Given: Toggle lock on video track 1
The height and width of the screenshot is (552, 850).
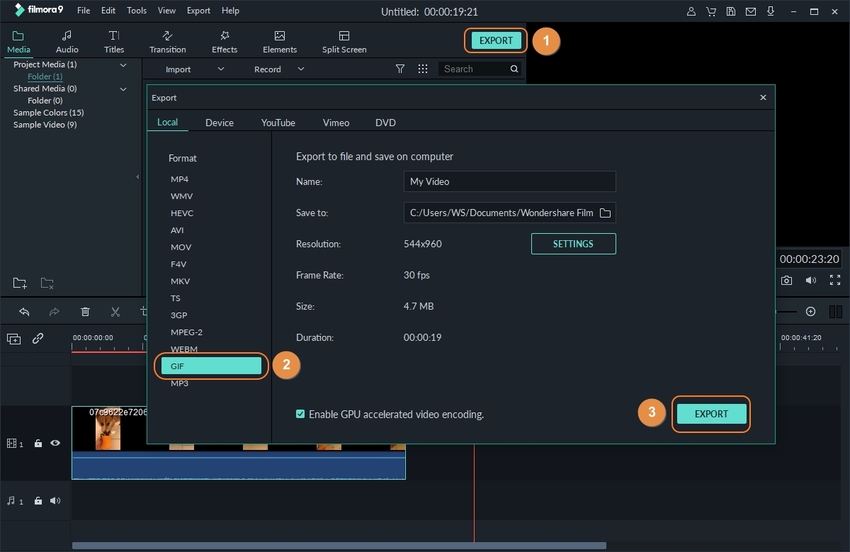Looking at the screenshot, I should pyautogui.click(x=38, y=444).
